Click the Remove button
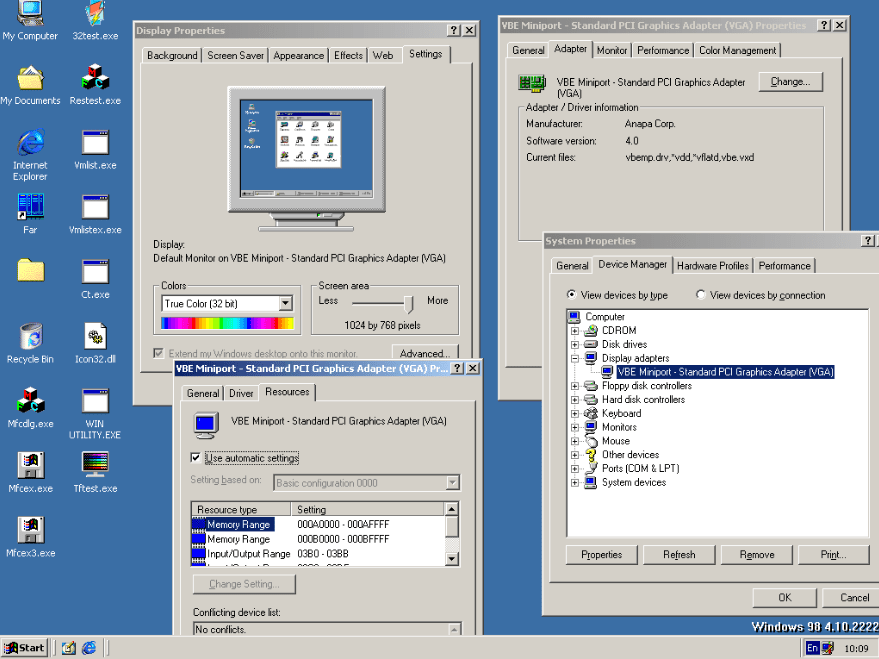Image resolution: width=879 pixels, height=659 pixels. point(757,555)
